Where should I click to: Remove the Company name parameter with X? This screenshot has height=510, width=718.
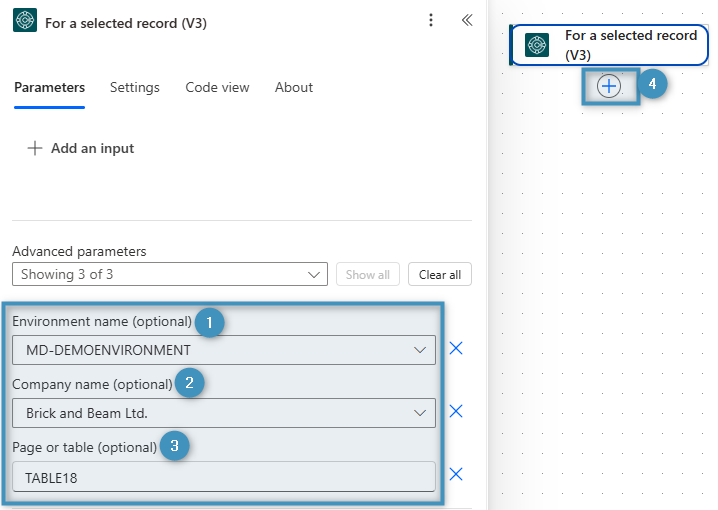(x=456, y=411)
